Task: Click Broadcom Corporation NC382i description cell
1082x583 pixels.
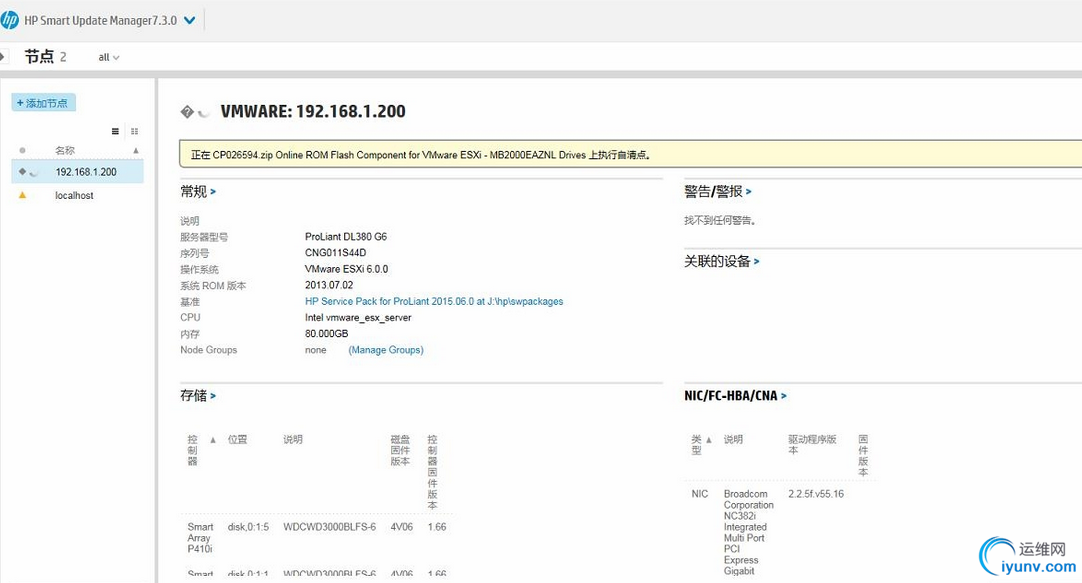Action: click(x=749, y=532)
